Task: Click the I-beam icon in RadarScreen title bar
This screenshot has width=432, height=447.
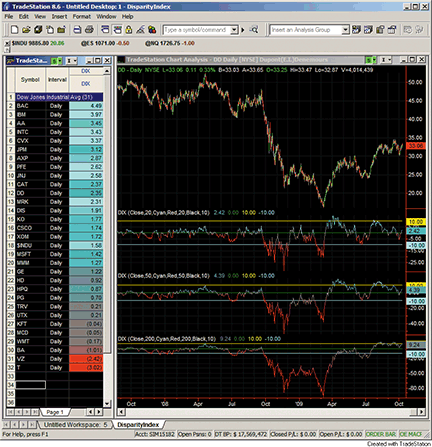Action: click(70, 61)
